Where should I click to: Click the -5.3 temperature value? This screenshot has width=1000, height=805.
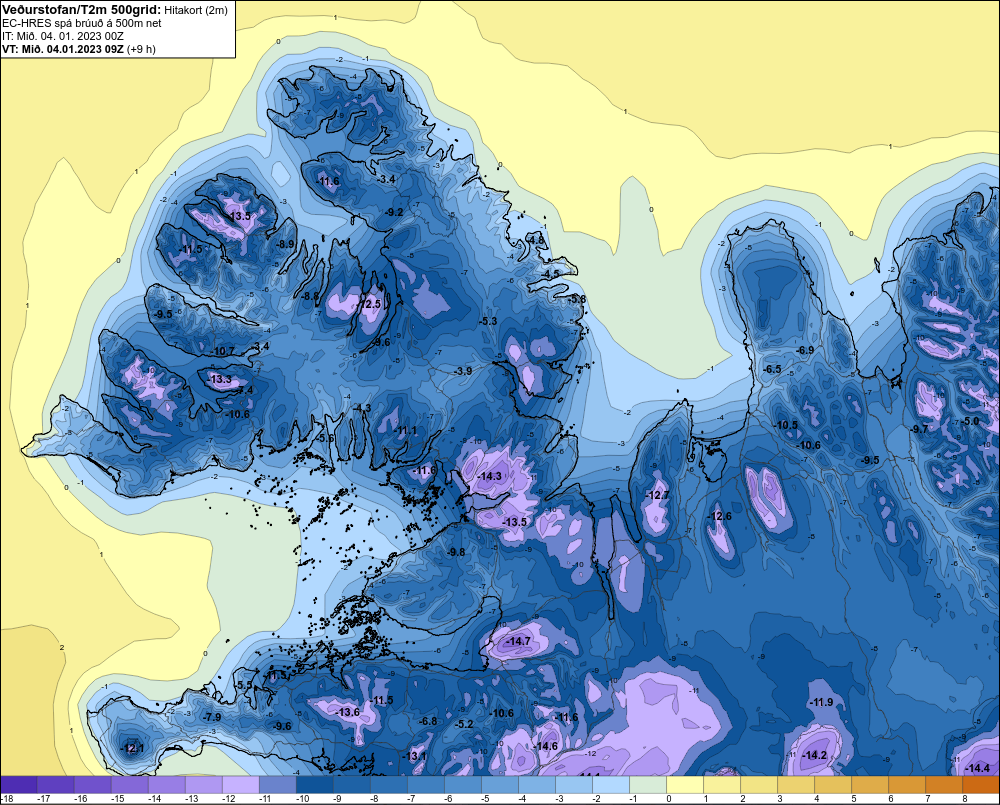488,321
